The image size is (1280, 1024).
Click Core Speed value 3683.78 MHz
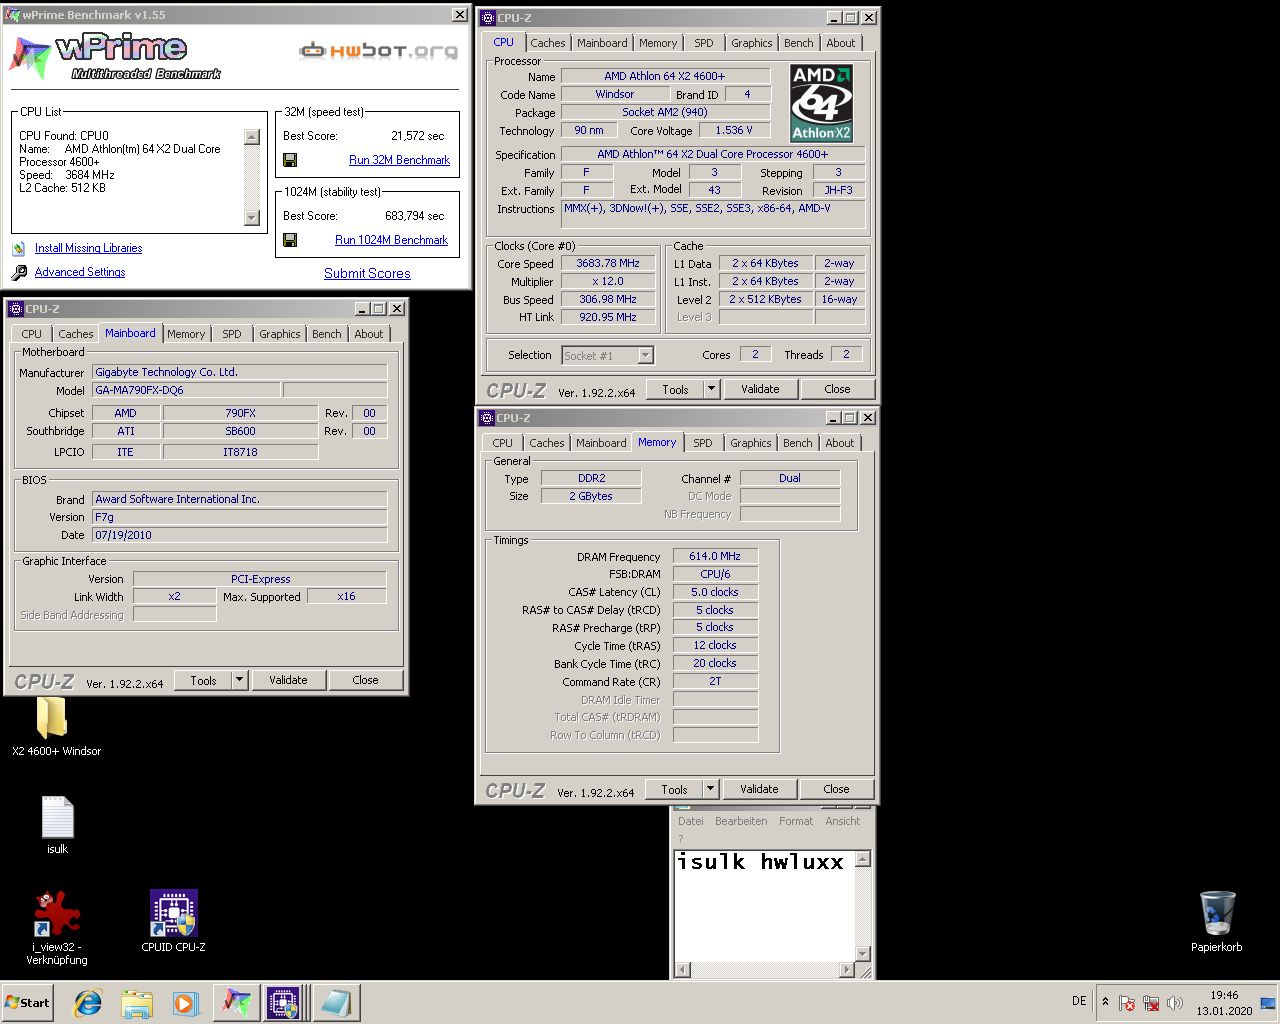[607, 263]
